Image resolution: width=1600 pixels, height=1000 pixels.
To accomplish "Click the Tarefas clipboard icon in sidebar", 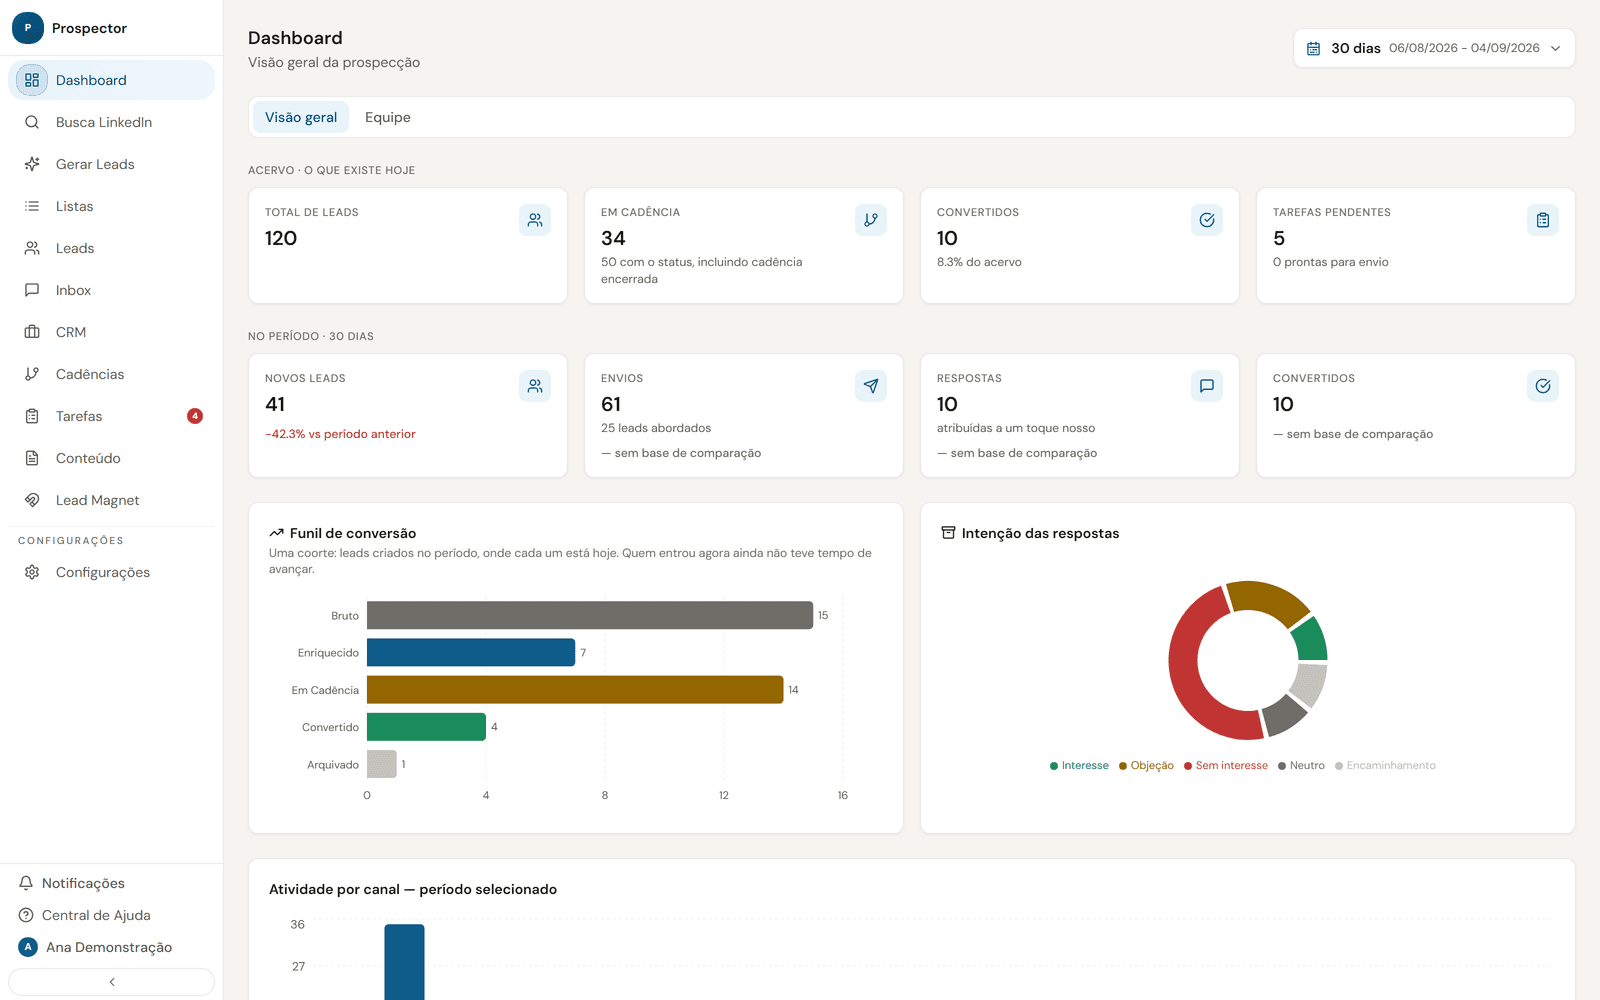I will click(32, 416).
